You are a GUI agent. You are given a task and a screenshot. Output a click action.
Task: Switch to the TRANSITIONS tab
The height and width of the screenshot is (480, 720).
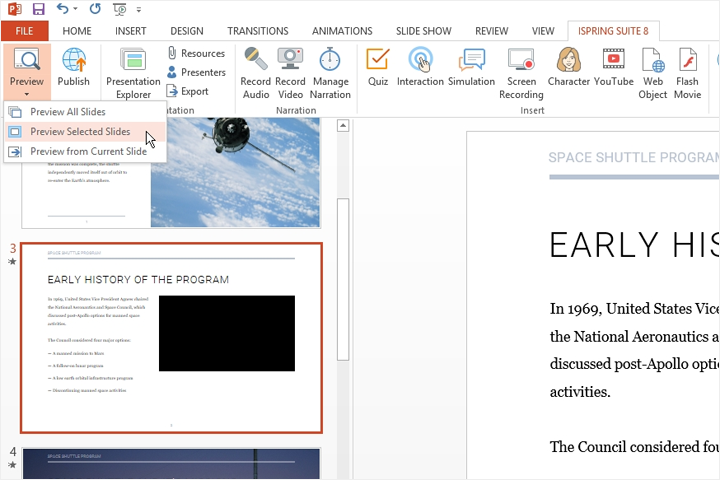[x=258, y=31]
